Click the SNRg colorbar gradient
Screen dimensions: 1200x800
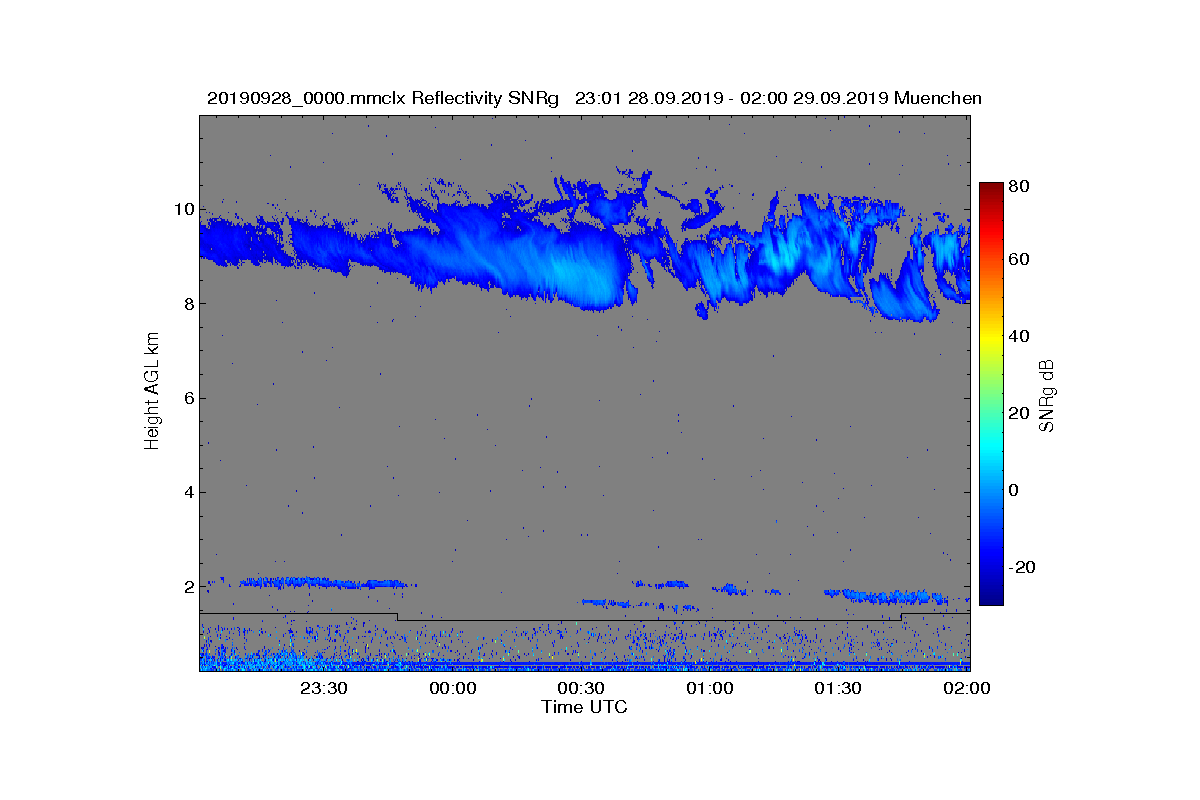(x=991, y=394)
